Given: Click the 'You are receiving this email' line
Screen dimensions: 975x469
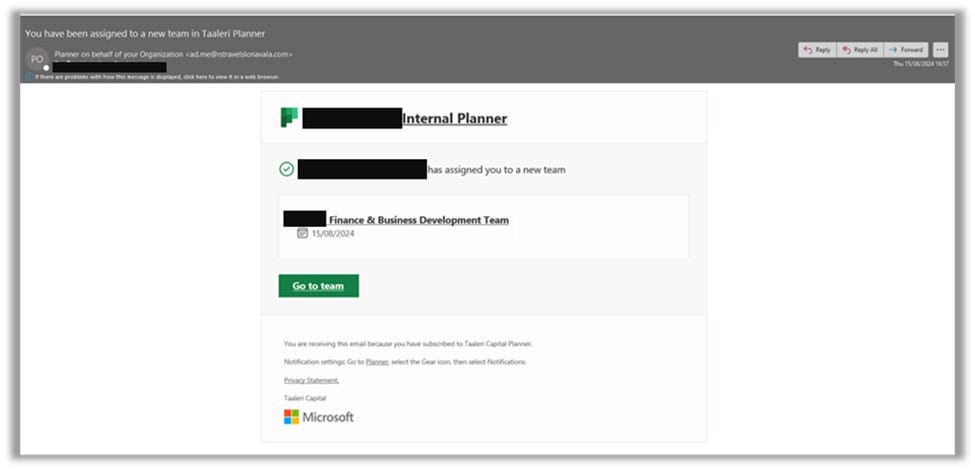Looking at the screenshot, I should tap(408, 343).
